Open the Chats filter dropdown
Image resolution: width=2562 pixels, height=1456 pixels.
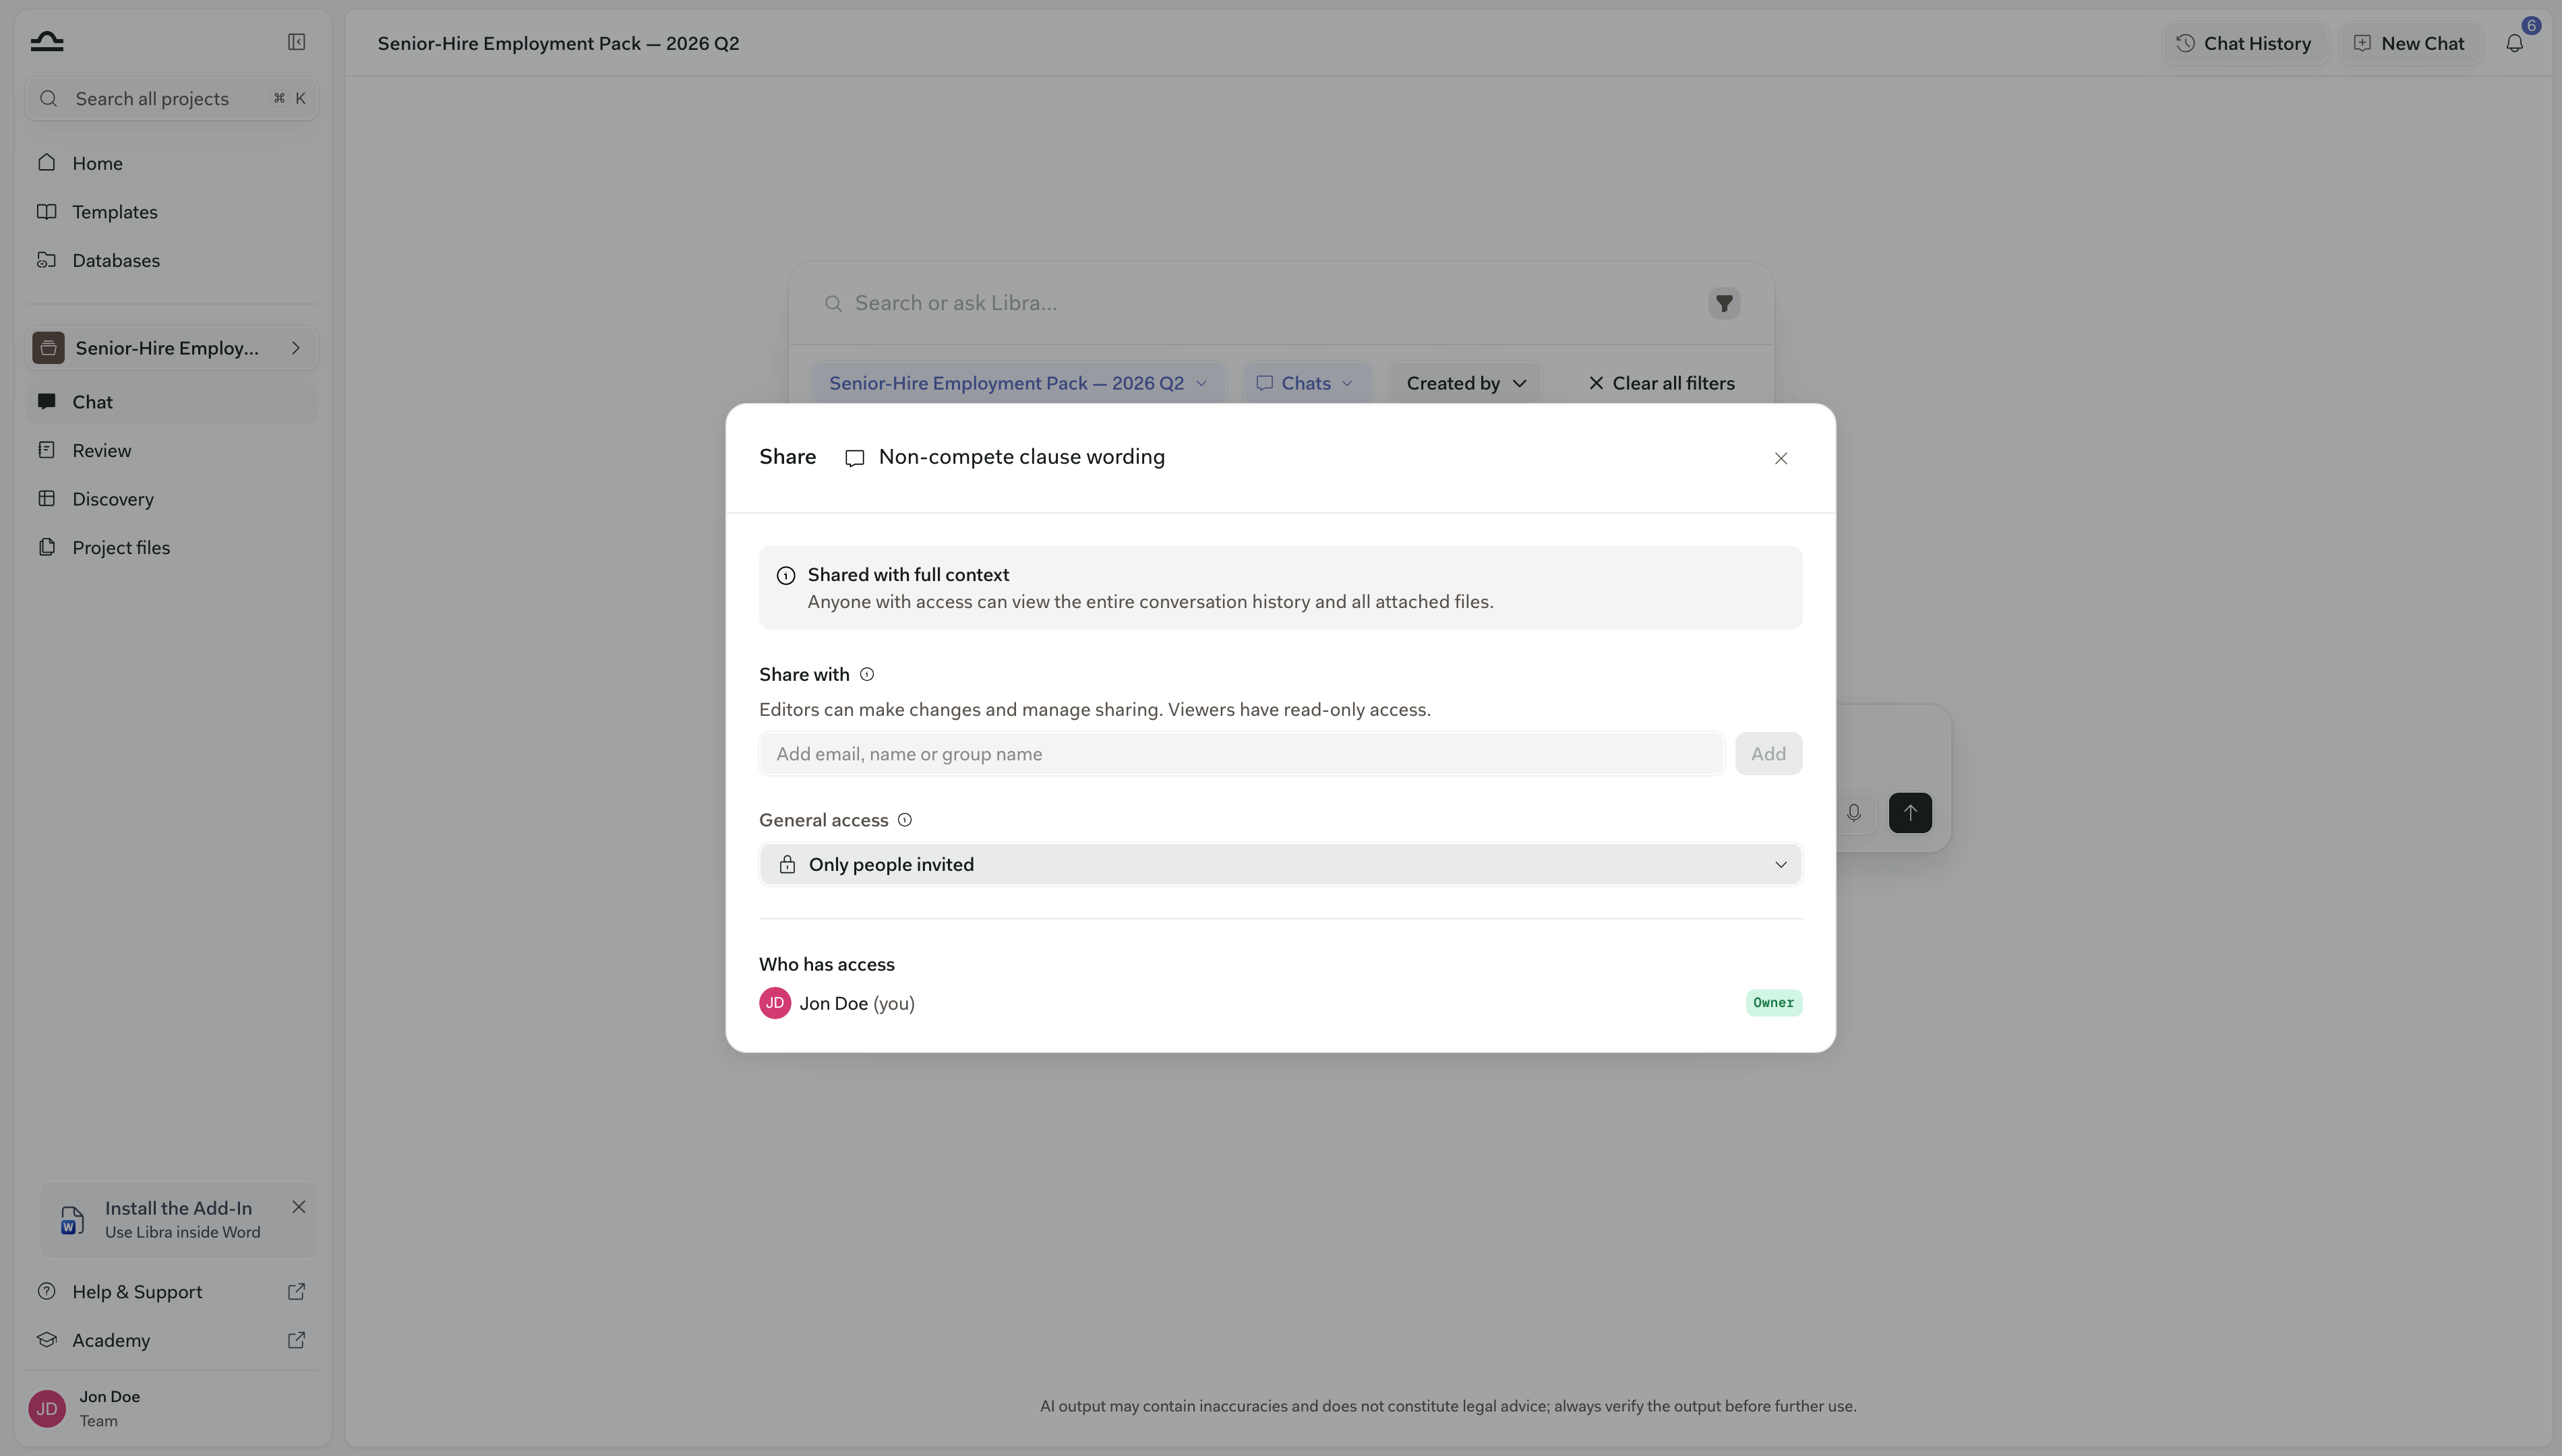[x=1306, y=383]
